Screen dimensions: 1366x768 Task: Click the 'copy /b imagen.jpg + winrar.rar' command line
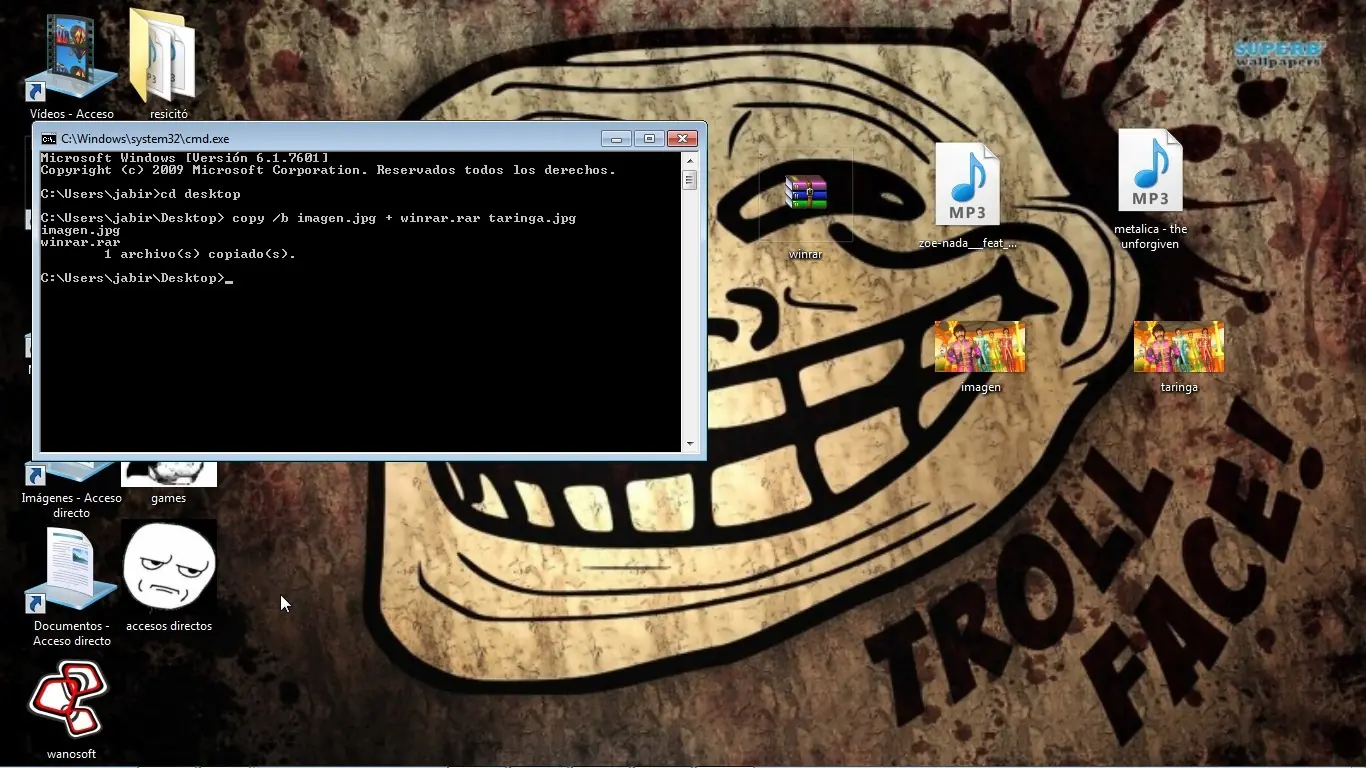point(308,218)
